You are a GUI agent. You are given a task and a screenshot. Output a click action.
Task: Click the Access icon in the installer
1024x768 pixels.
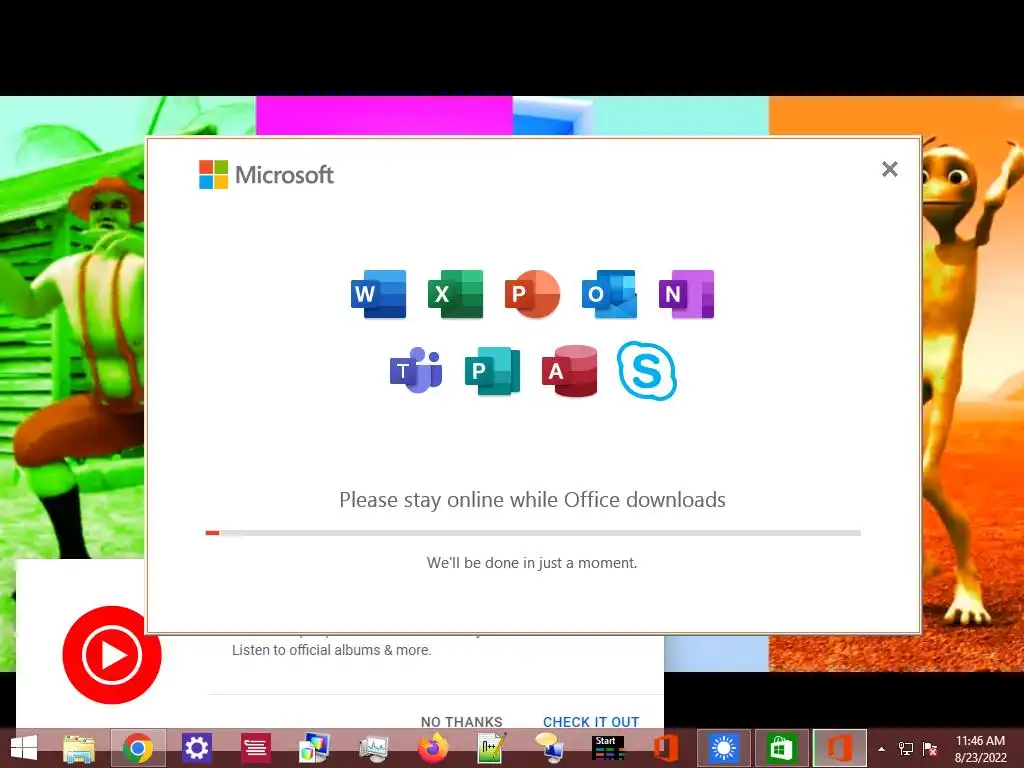pyautogui.click(x=569, y=371)
